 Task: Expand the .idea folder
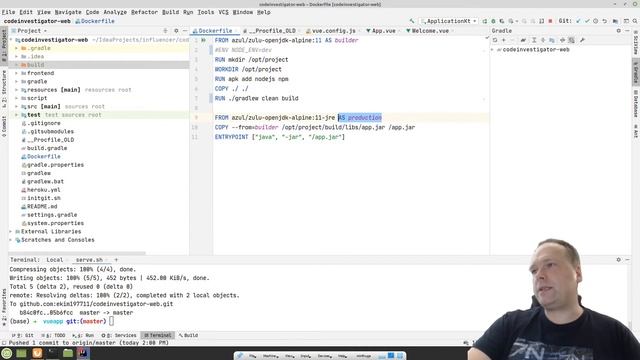pos(17,56)
